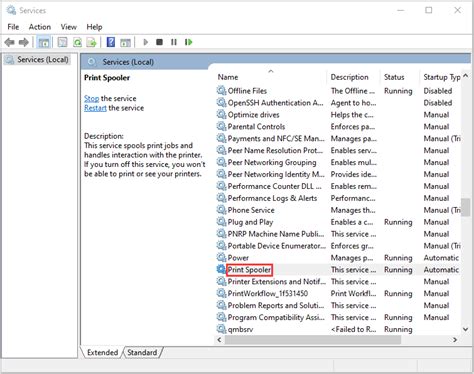Screen dimensions: 474x374
Task: Click the Offline Files Disabled startup cell
Action: [x=438, y=91]
